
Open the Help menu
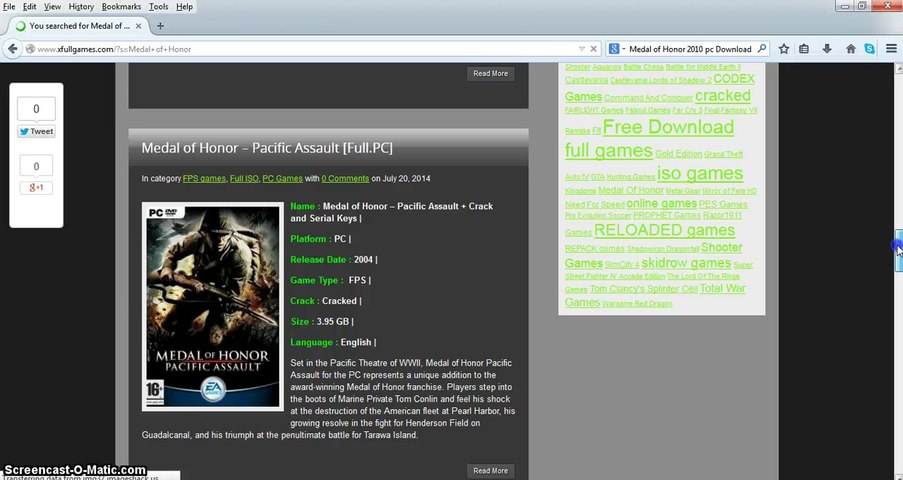pos(184,6)
